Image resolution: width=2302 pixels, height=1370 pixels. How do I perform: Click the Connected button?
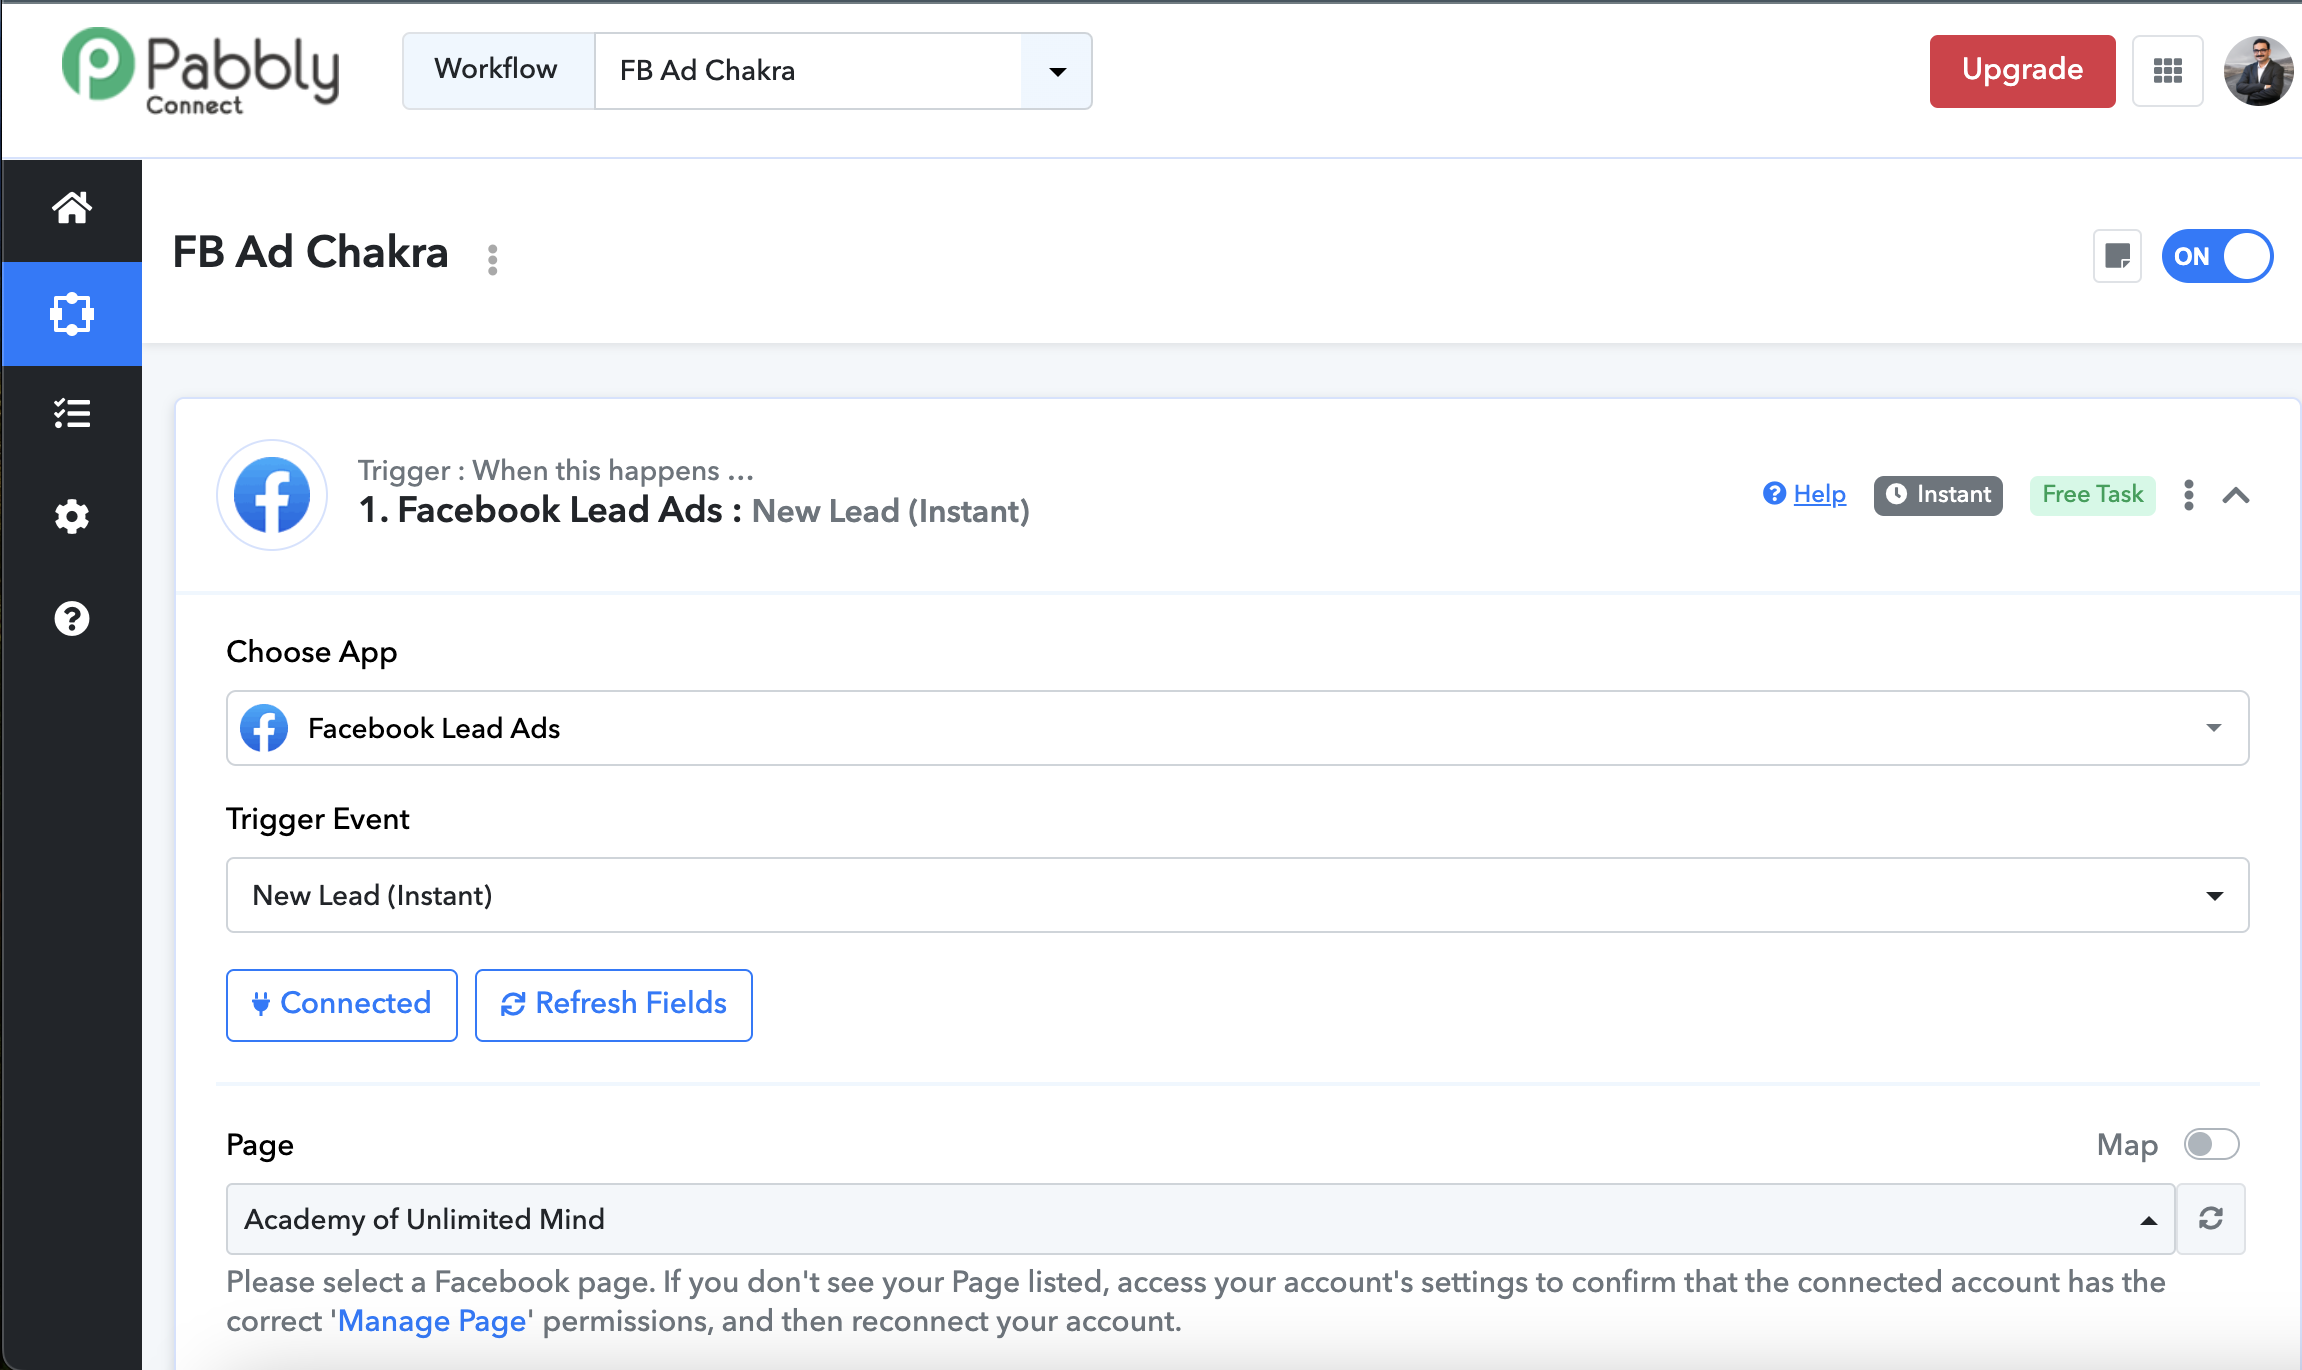(342, 1005)
